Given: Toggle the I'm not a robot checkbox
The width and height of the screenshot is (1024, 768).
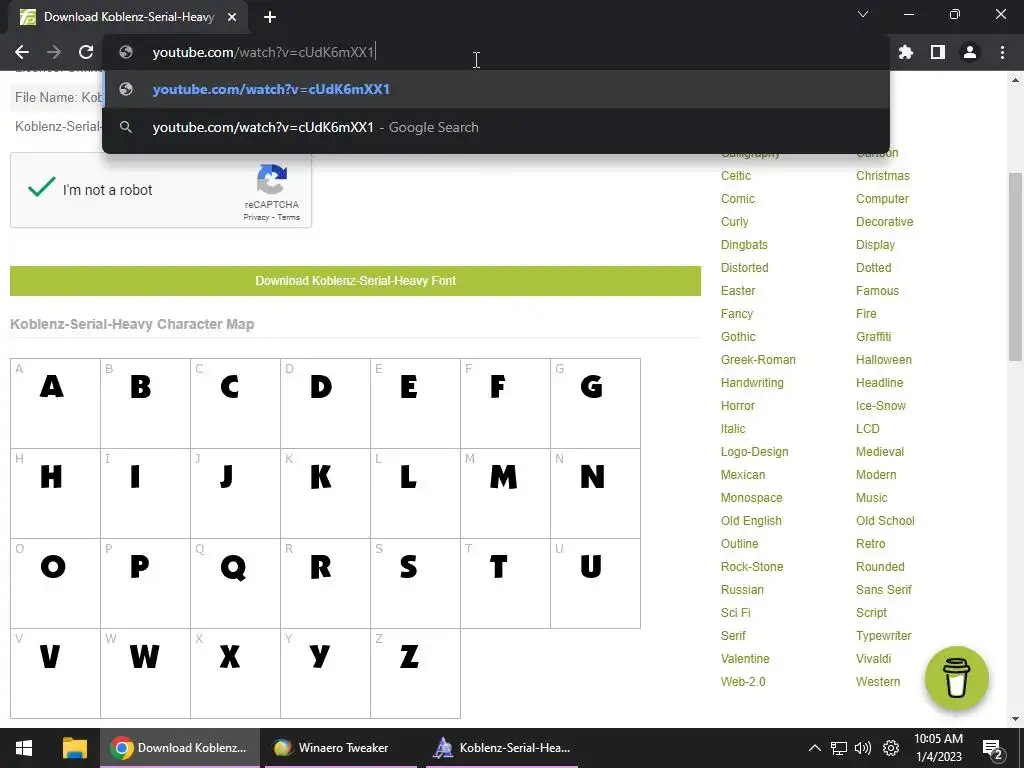Looking at the screenshot, I should [42, 187].
